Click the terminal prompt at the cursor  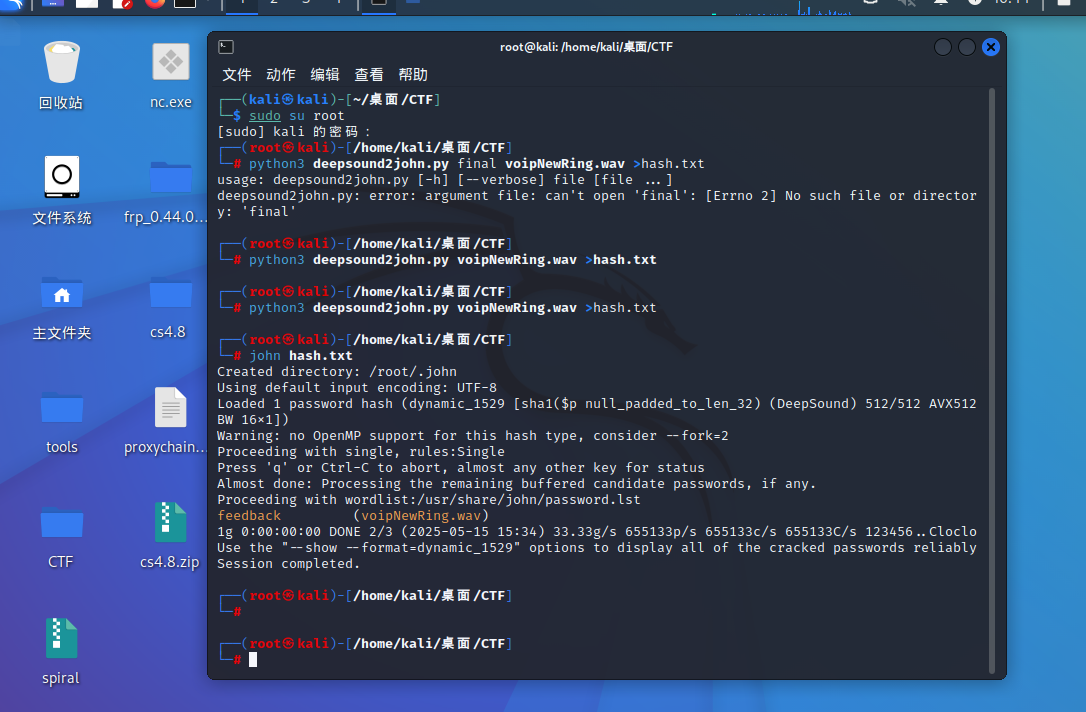[x=252, y=659]
